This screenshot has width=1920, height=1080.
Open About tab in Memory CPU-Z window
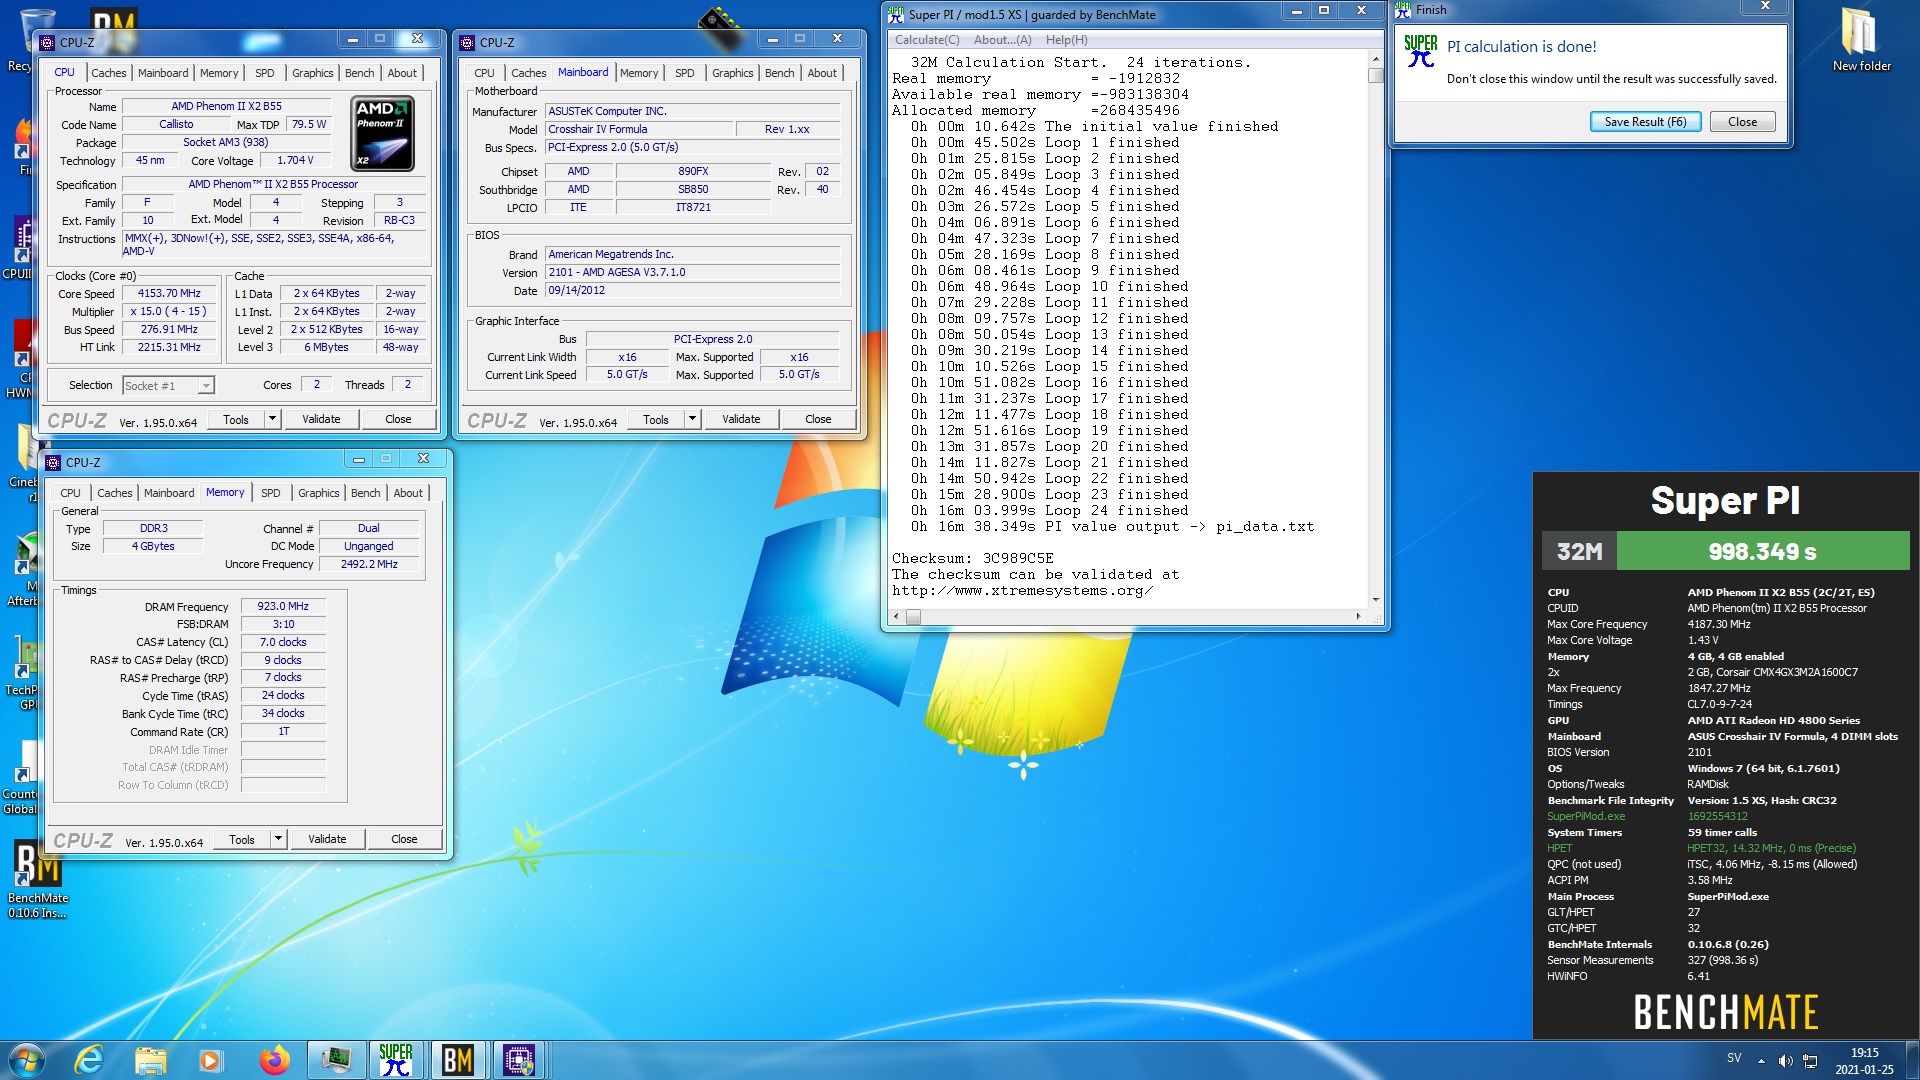tap(407, 493)
